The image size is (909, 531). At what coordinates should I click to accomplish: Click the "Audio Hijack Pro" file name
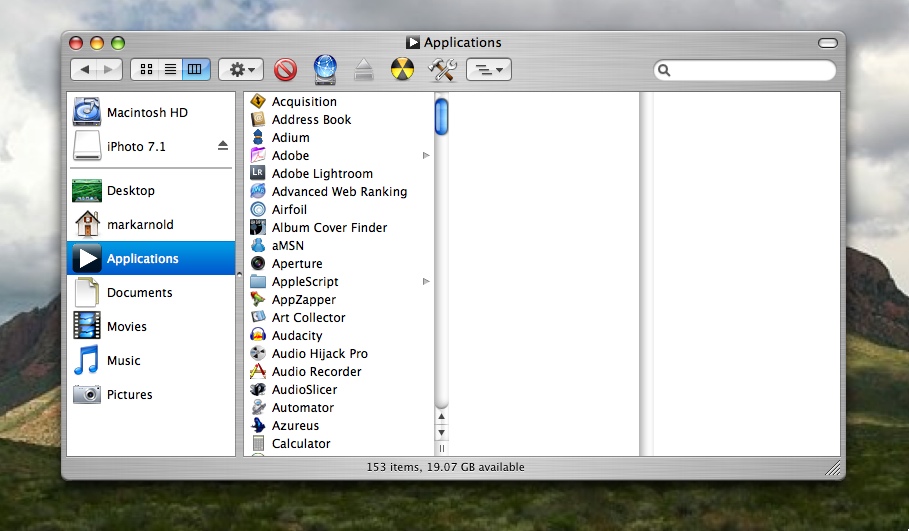[319, 354]
